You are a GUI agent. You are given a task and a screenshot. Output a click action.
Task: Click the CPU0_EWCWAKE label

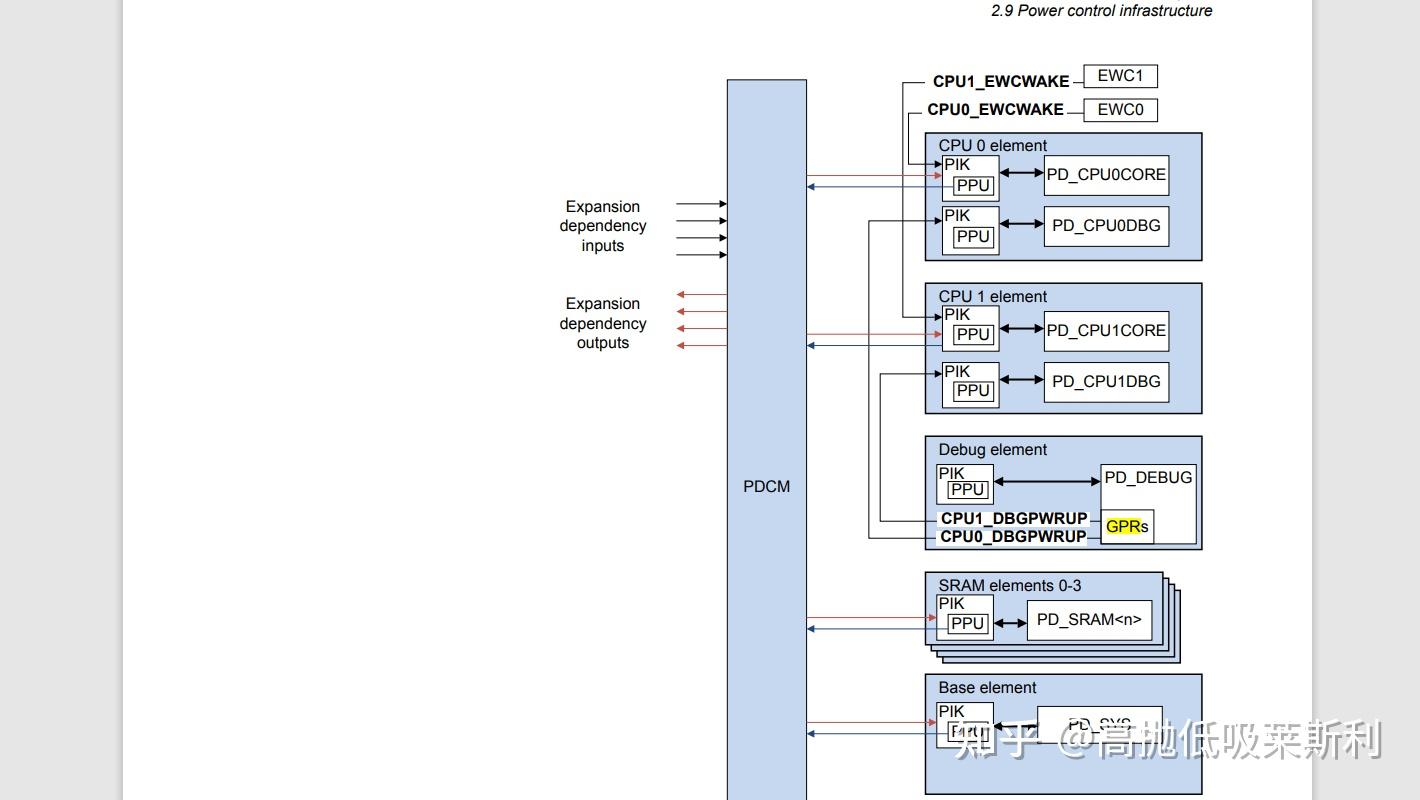click(x=994, y=110)
